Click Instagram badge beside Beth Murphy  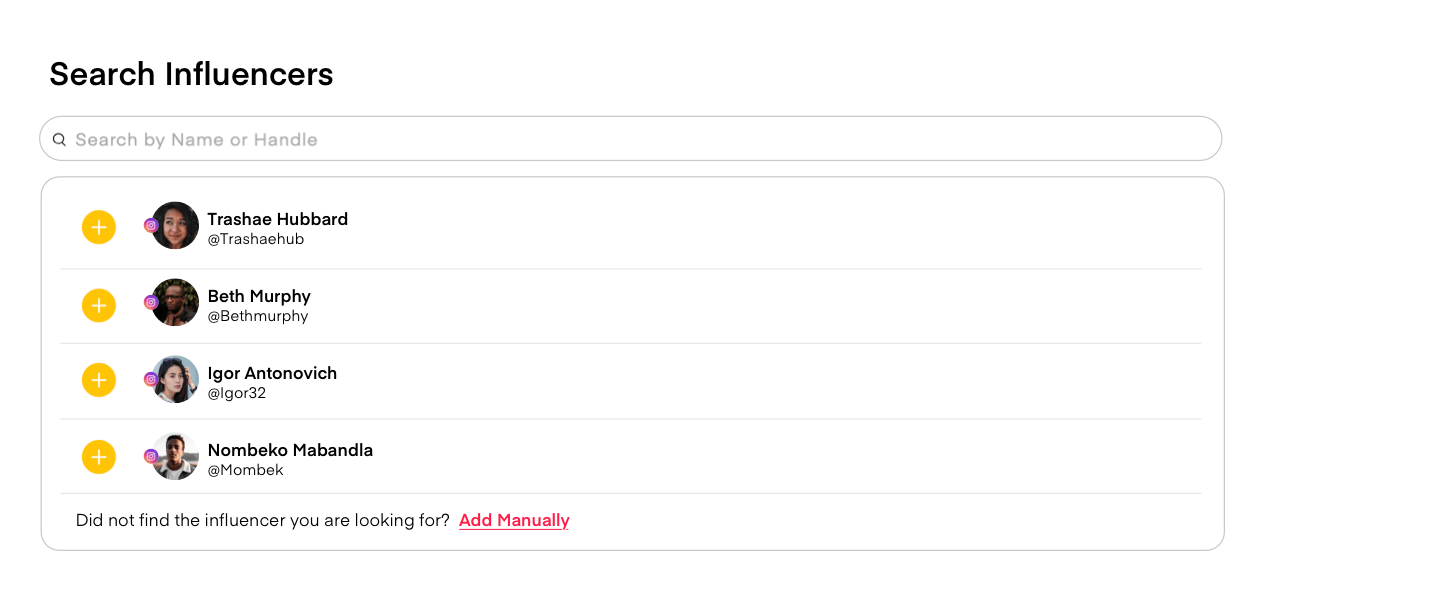[x=151, y=302]
